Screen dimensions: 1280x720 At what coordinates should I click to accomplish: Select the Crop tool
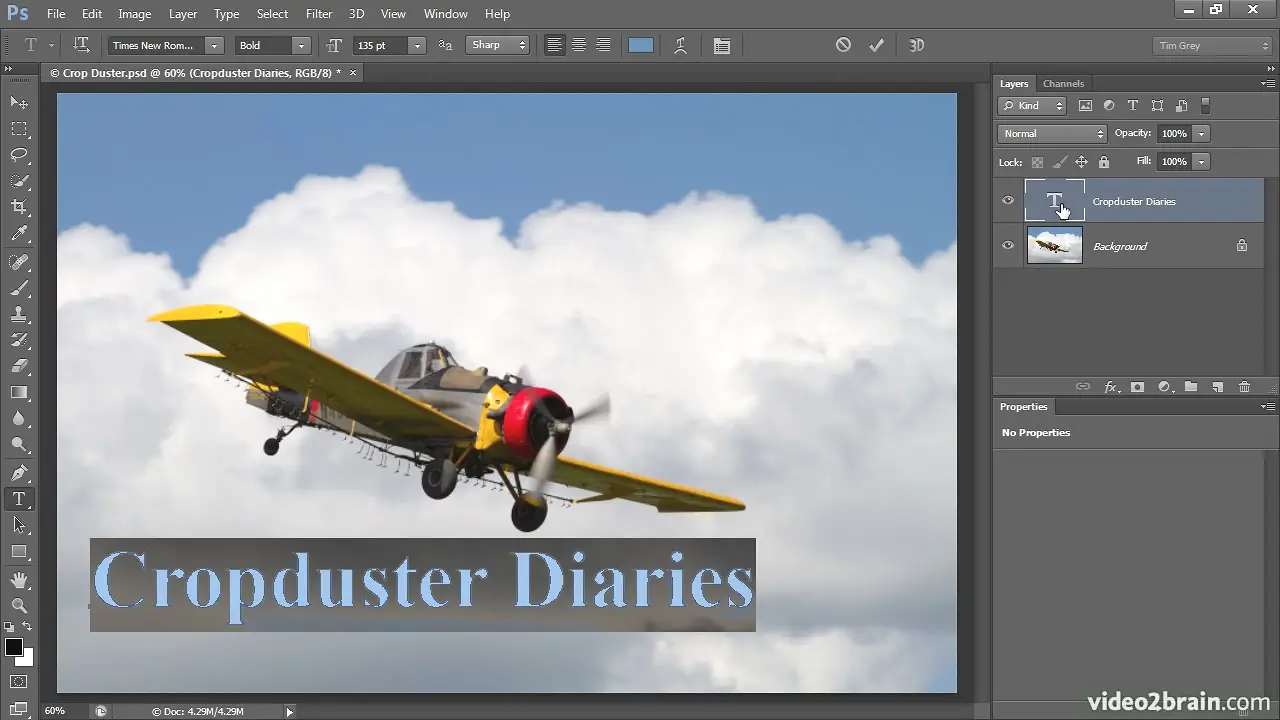pos(19,207)
